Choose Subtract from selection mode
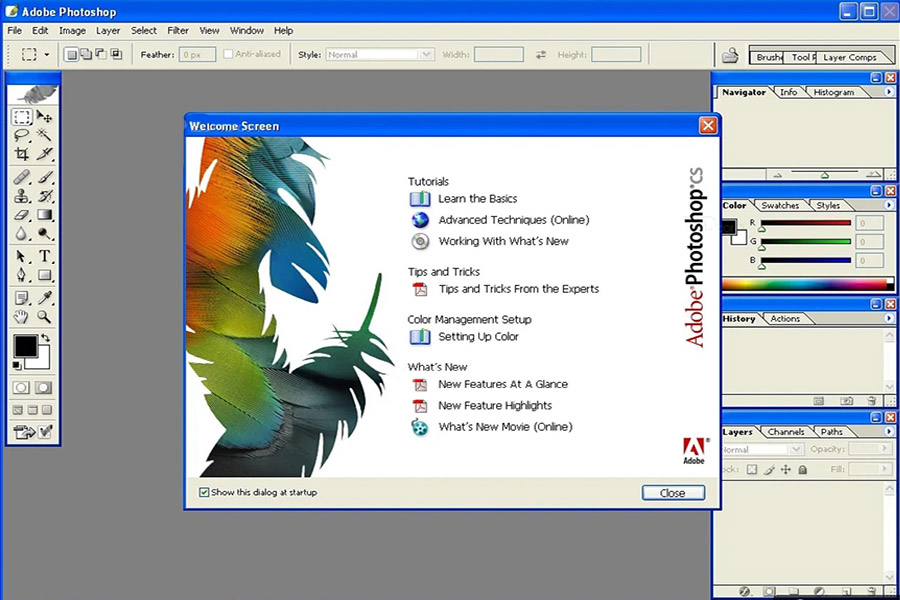The width and height of the screenshot is (900, 600). 101,55
